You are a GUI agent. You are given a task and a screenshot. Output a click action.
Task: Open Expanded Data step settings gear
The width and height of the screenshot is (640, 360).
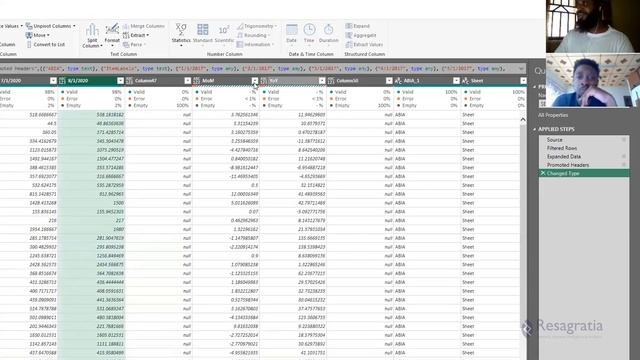pyautogui.click(x=624, y=156)
